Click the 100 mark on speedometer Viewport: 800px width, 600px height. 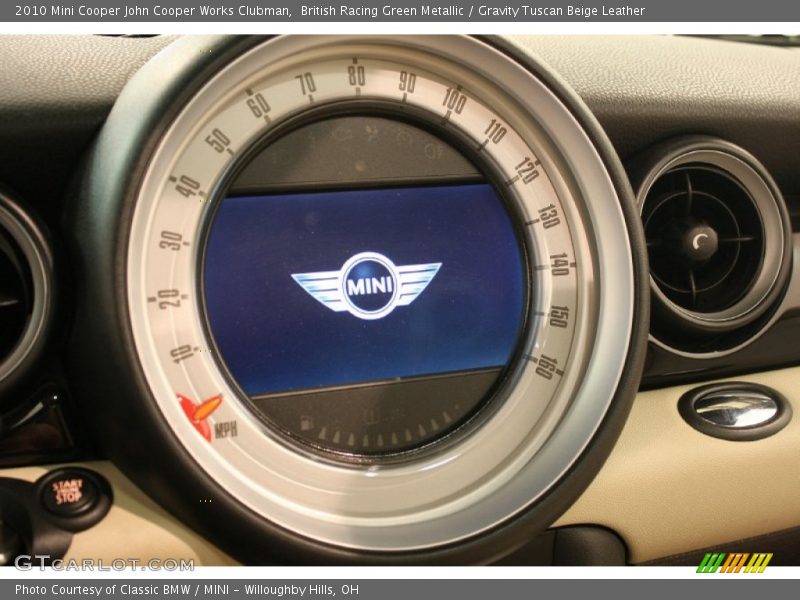(x=454, y=100)
